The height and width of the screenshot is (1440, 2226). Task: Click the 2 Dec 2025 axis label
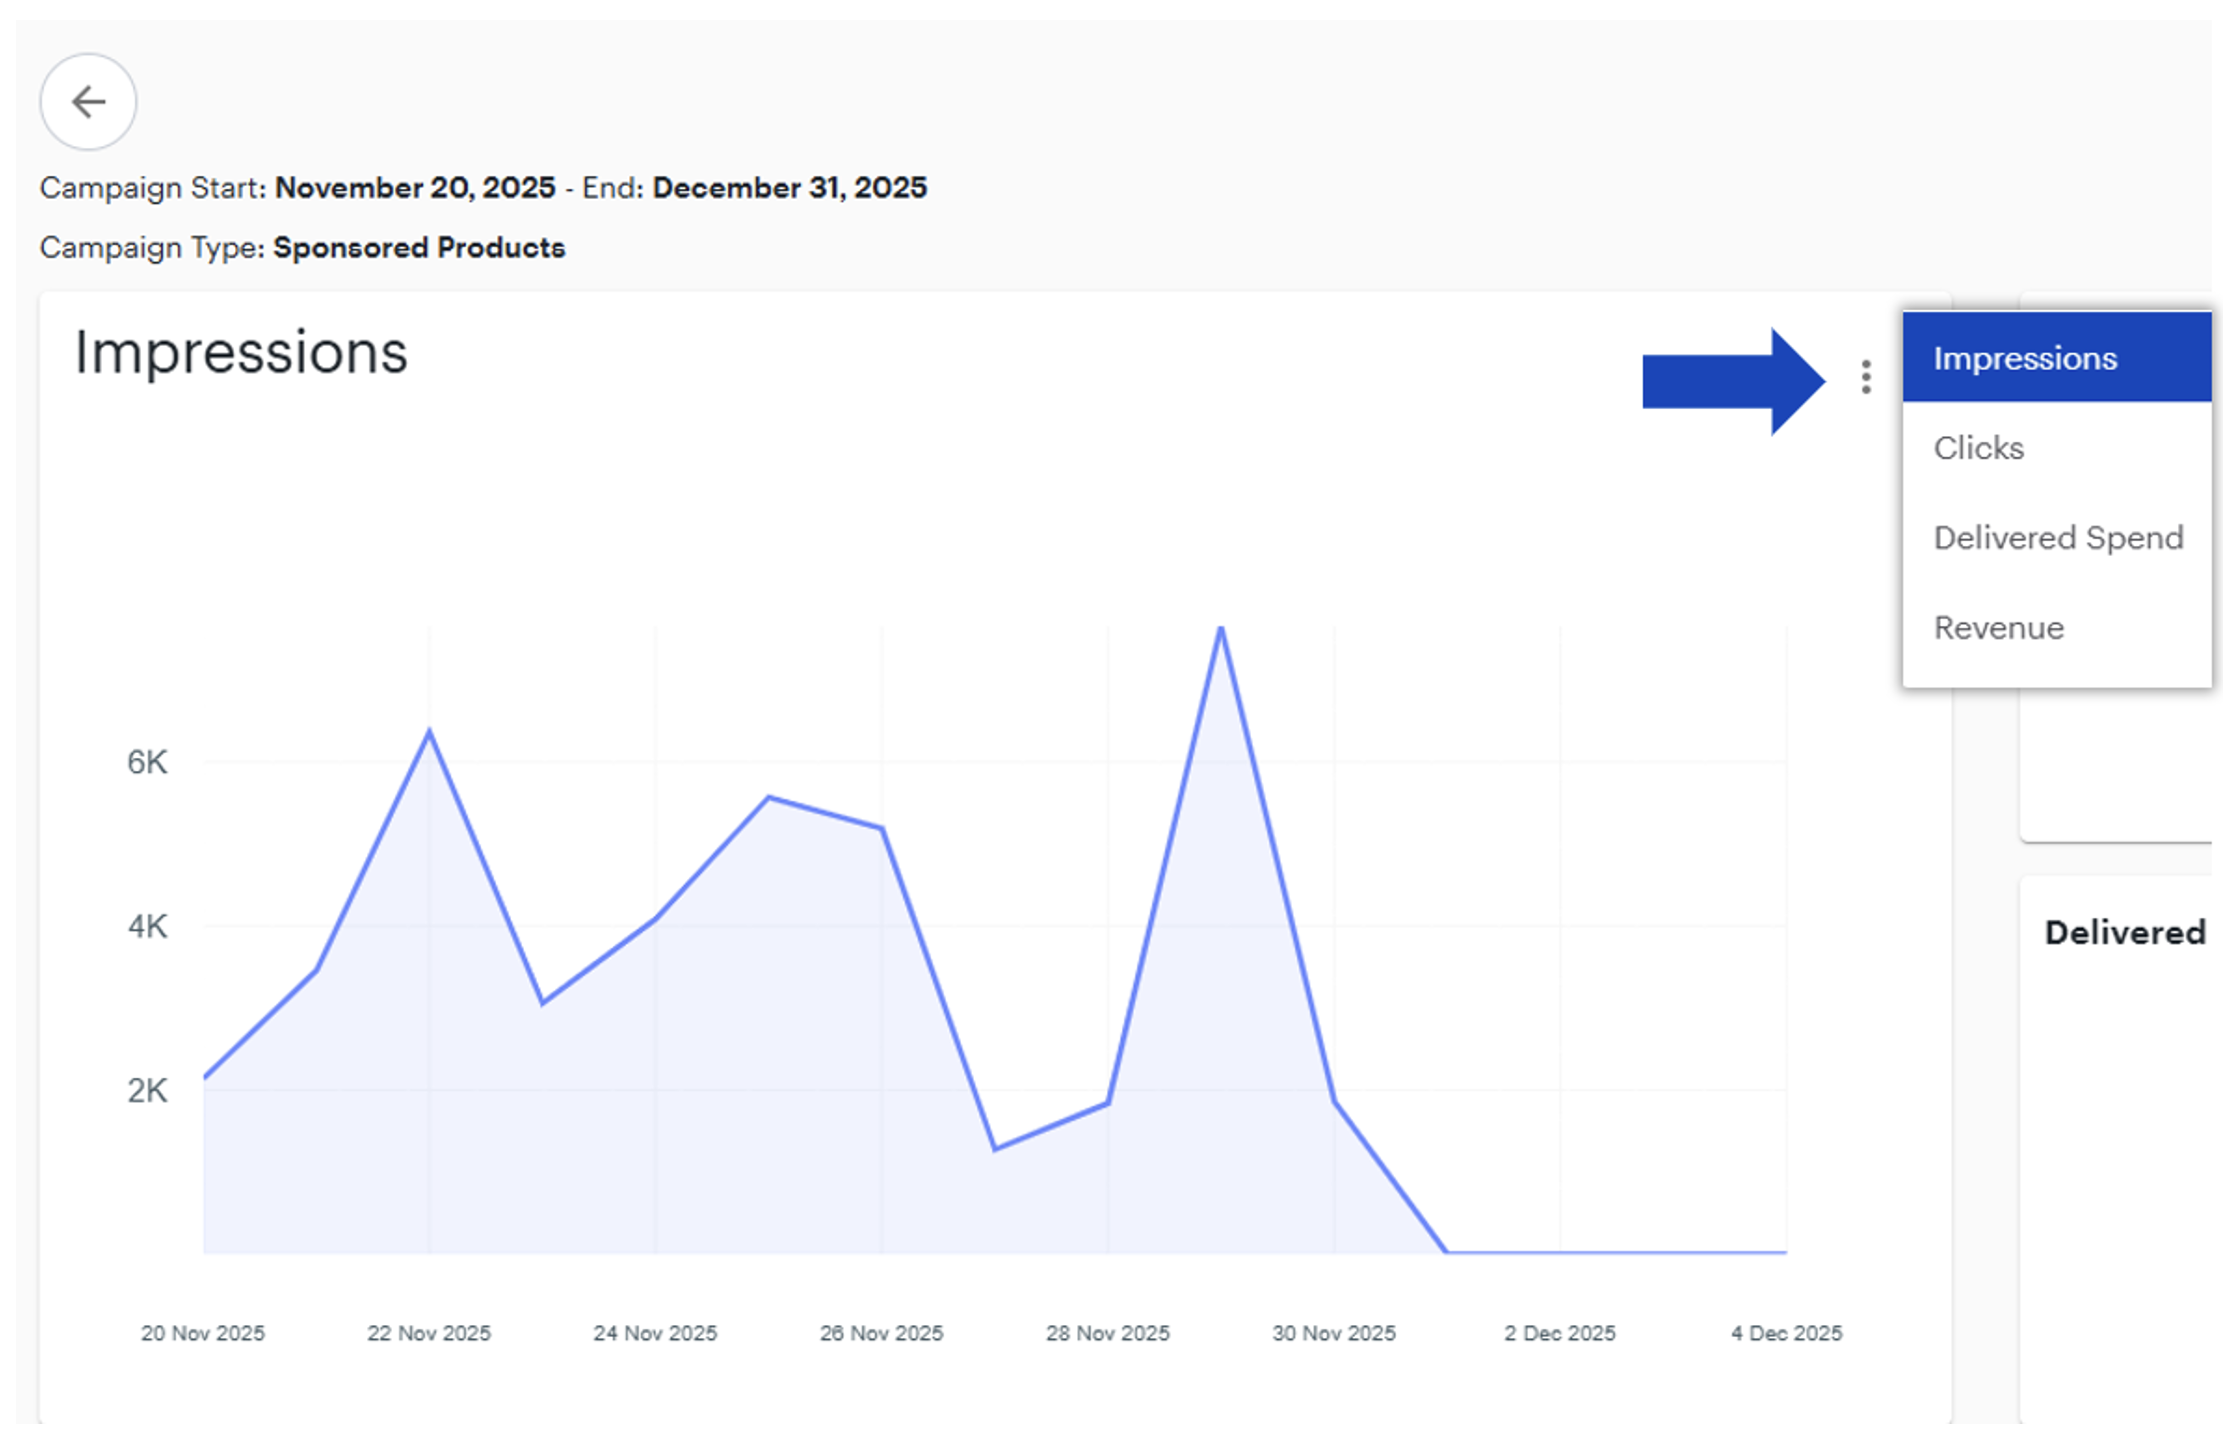point(1559,1333)
